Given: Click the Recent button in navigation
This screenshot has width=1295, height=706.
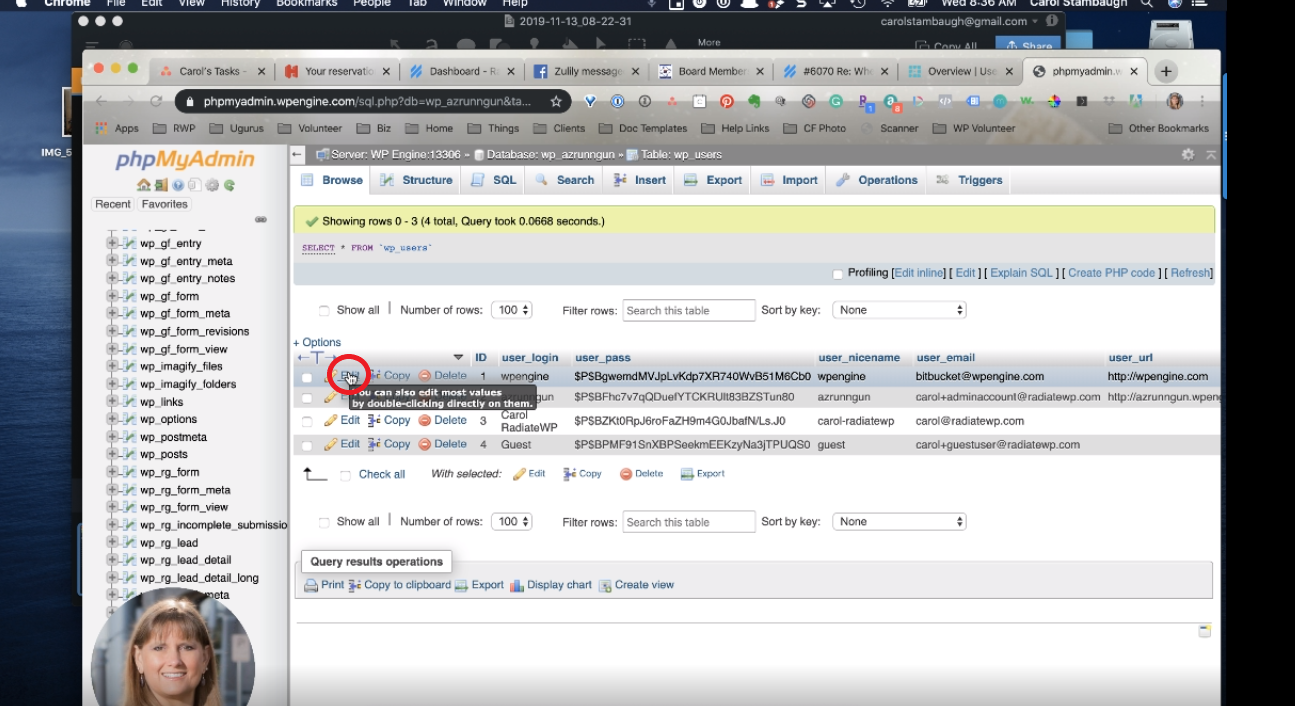Looking at the screenshot, I should 113,204.
